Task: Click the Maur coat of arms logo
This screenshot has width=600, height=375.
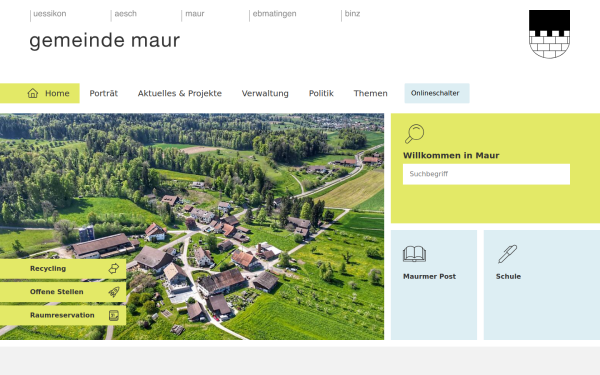Action: click(549, 34)
